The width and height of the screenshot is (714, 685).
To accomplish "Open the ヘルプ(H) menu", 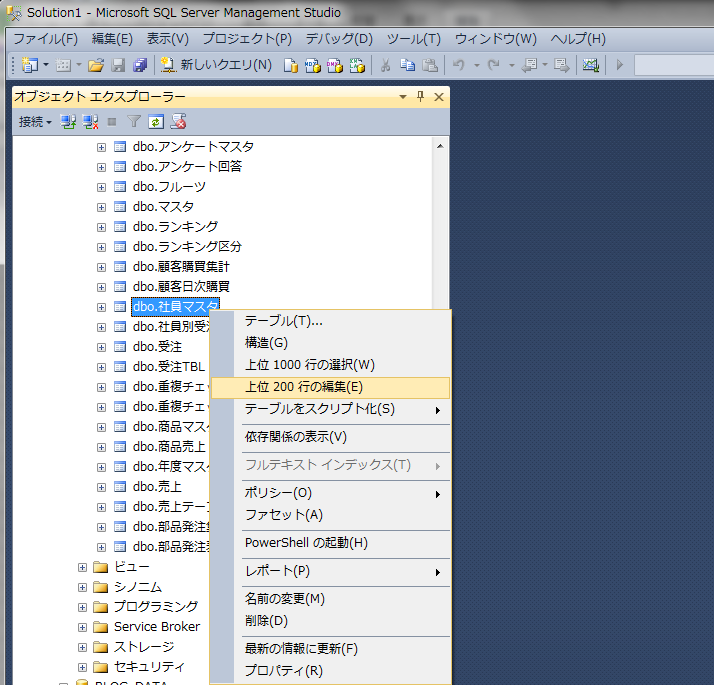I will (578, 39).
